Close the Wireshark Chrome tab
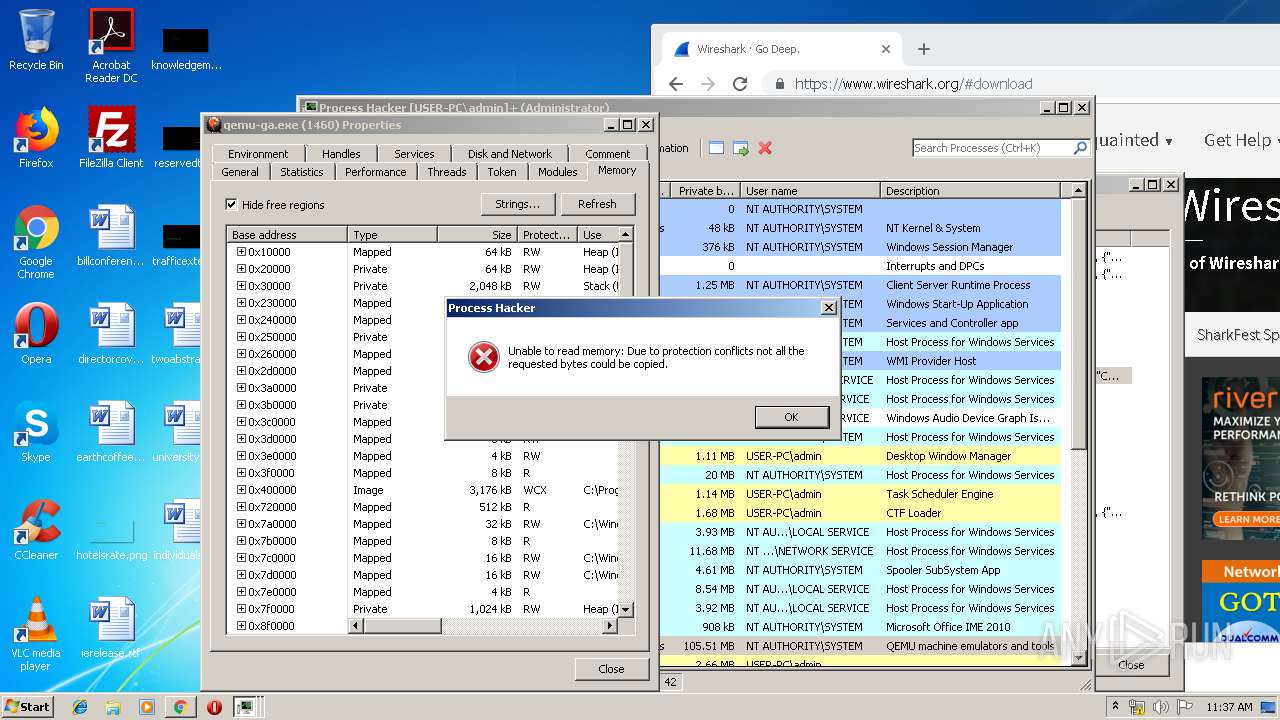 pos(885,49)
